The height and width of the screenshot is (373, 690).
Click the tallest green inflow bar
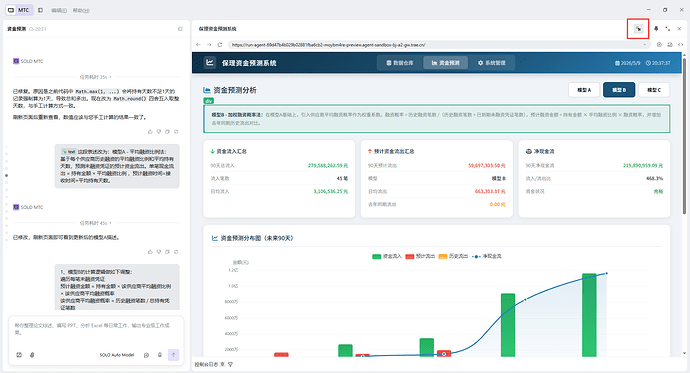589,315
